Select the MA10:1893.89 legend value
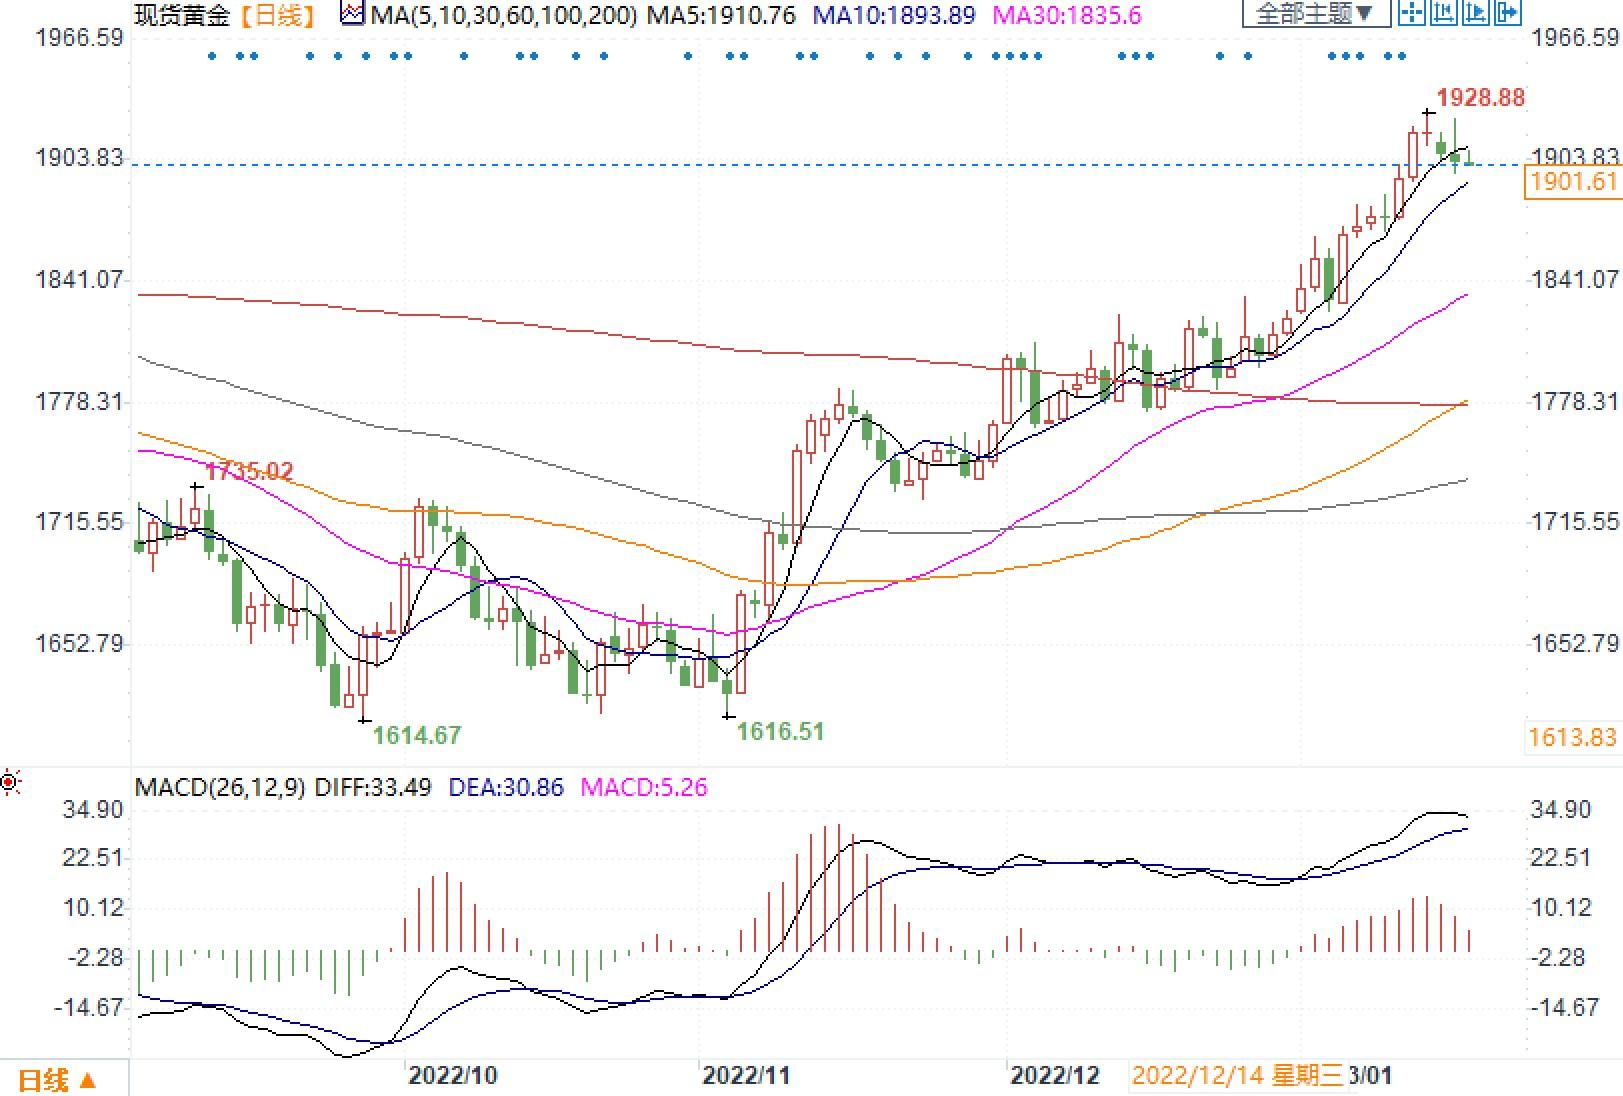1623x1096 pixels. 893,15
